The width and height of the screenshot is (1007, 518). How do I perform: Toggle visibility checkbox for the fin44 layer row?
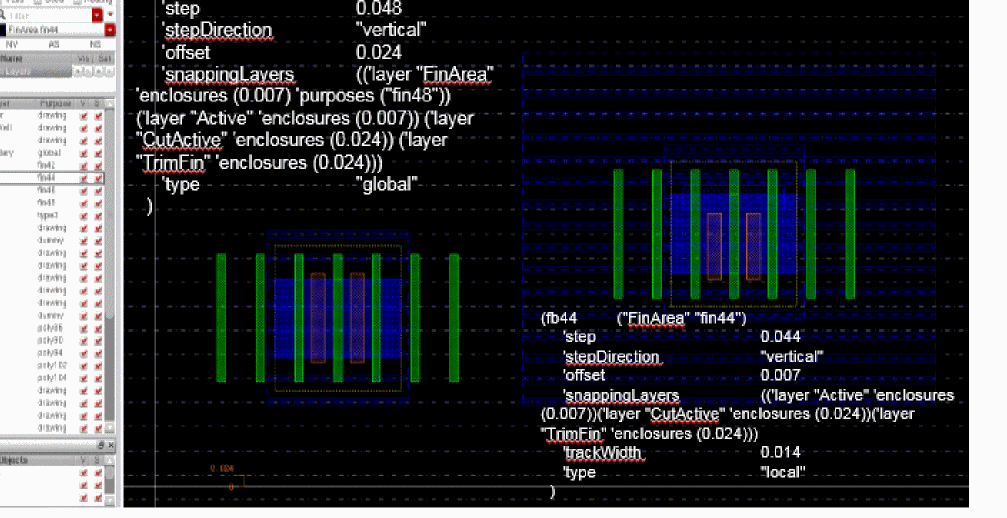[x=83, y=178]
